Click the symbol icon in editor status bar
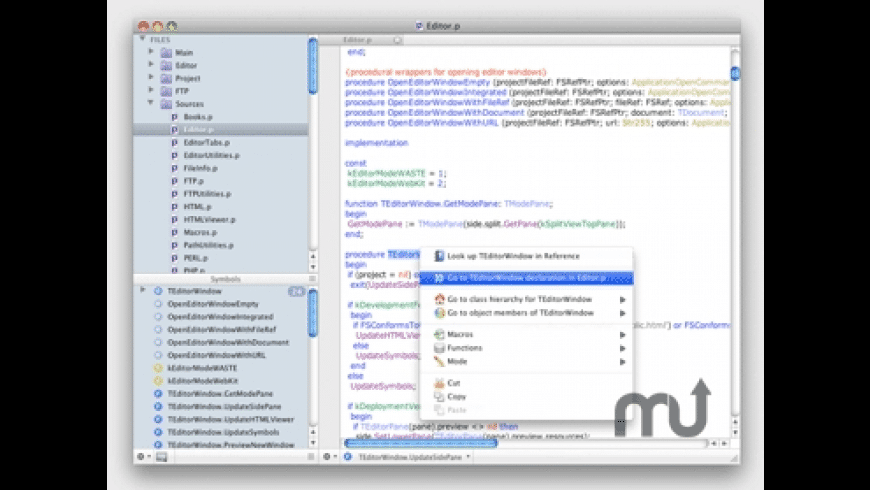870x490 pixels. 348,457
